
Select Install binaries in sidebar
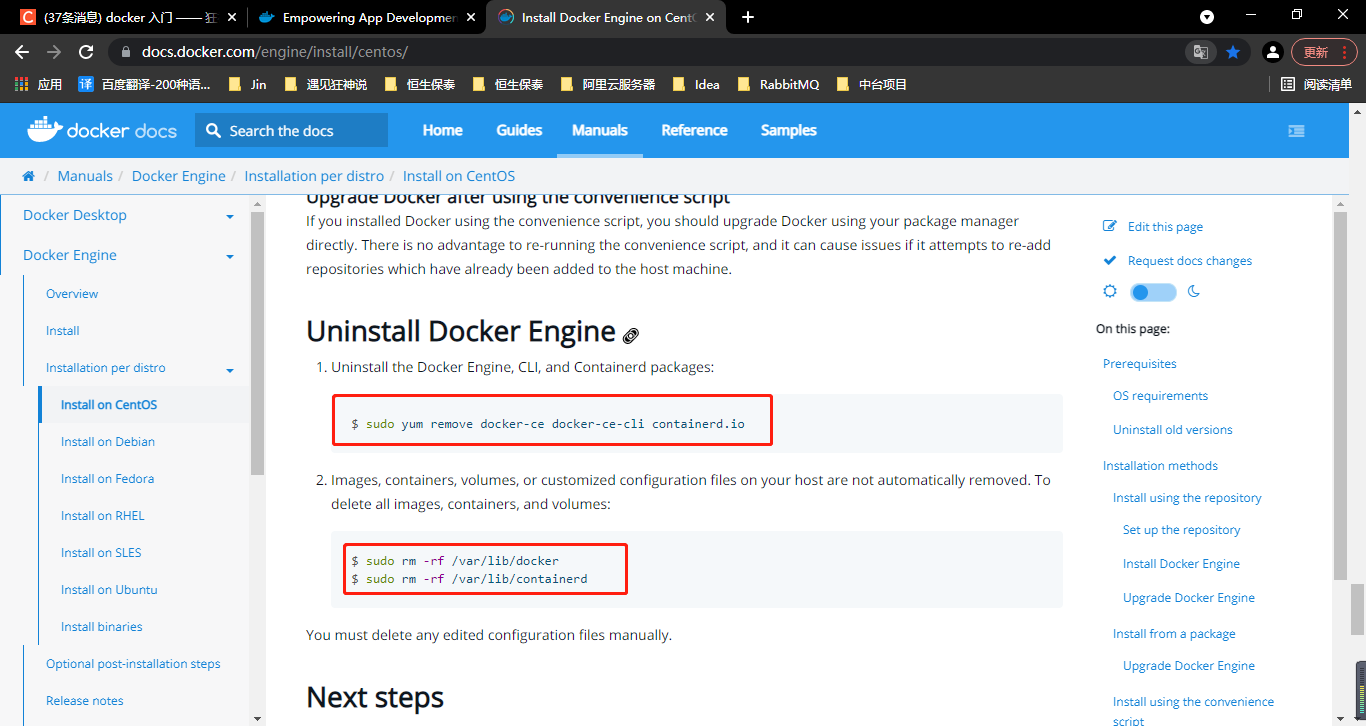(x=102, y=627)
